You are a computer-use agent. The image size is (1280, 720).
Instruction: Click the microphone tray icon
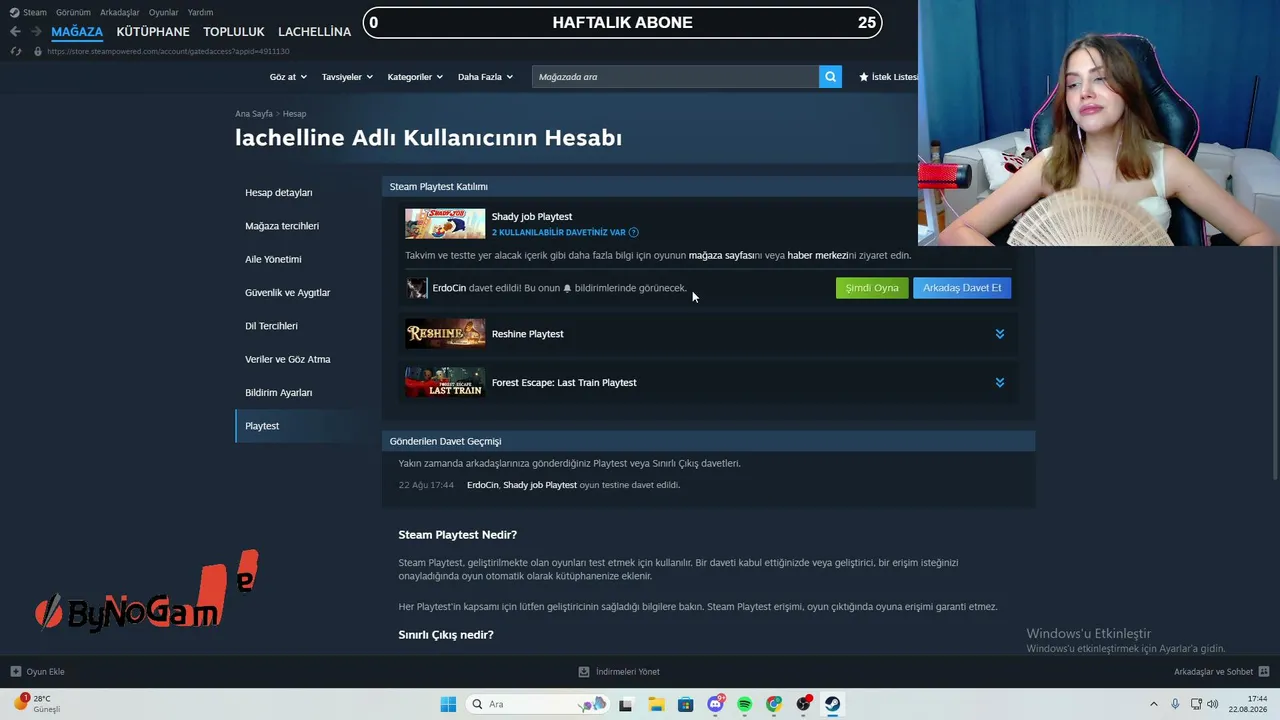click(x=1175, y=704)
